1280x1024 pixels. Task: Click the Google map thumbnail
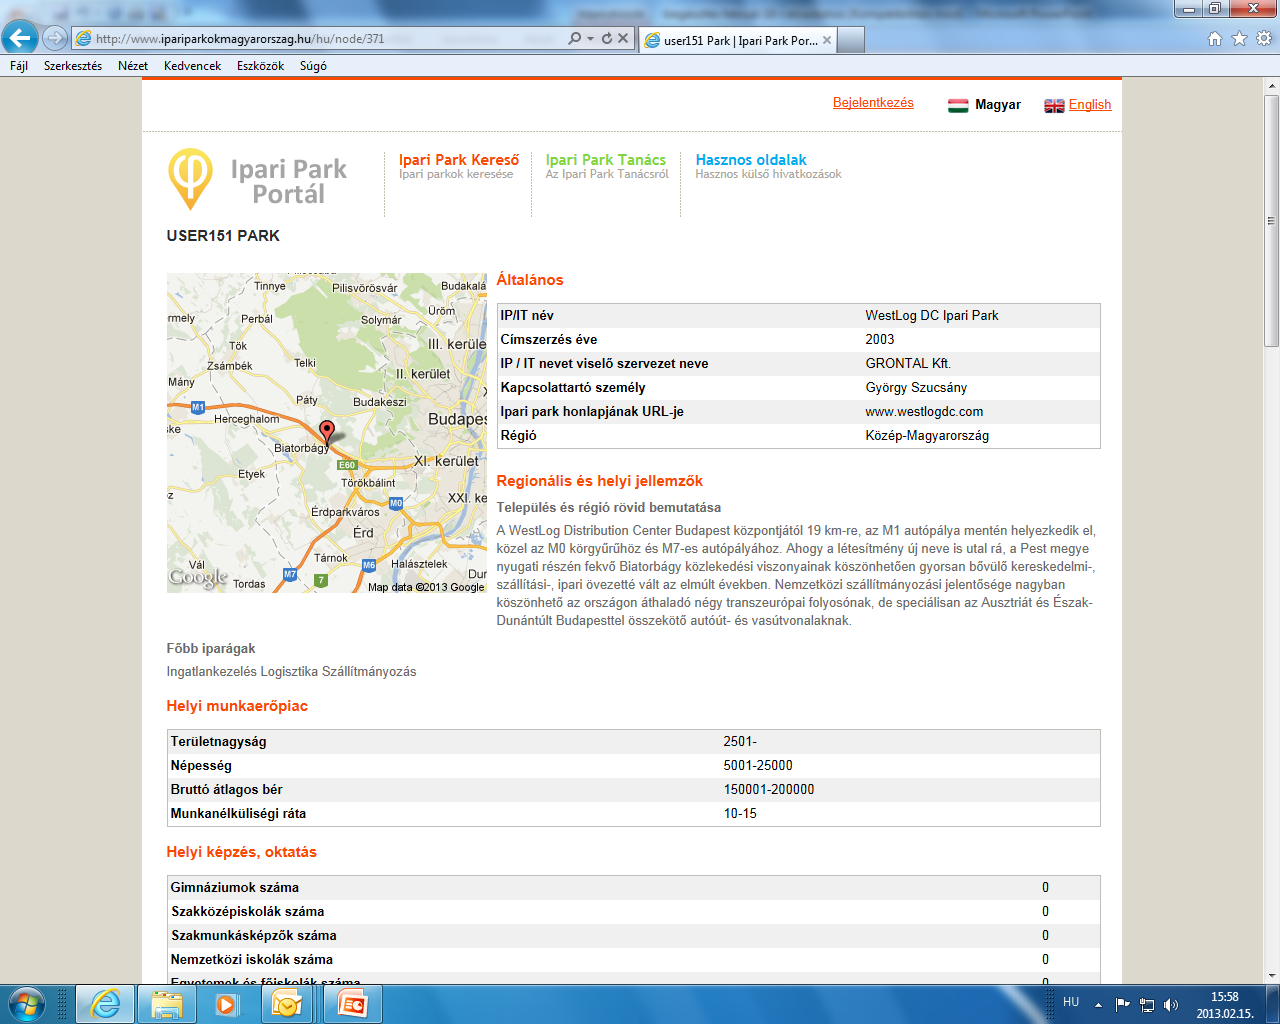coord(327,433)
